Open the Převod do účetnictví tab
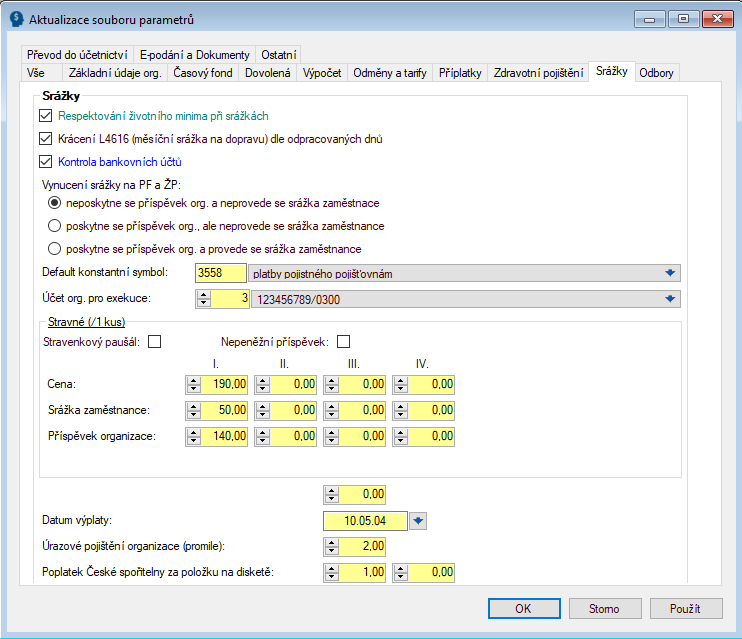Screen dimensions: 742x639 tap(77, 55)
